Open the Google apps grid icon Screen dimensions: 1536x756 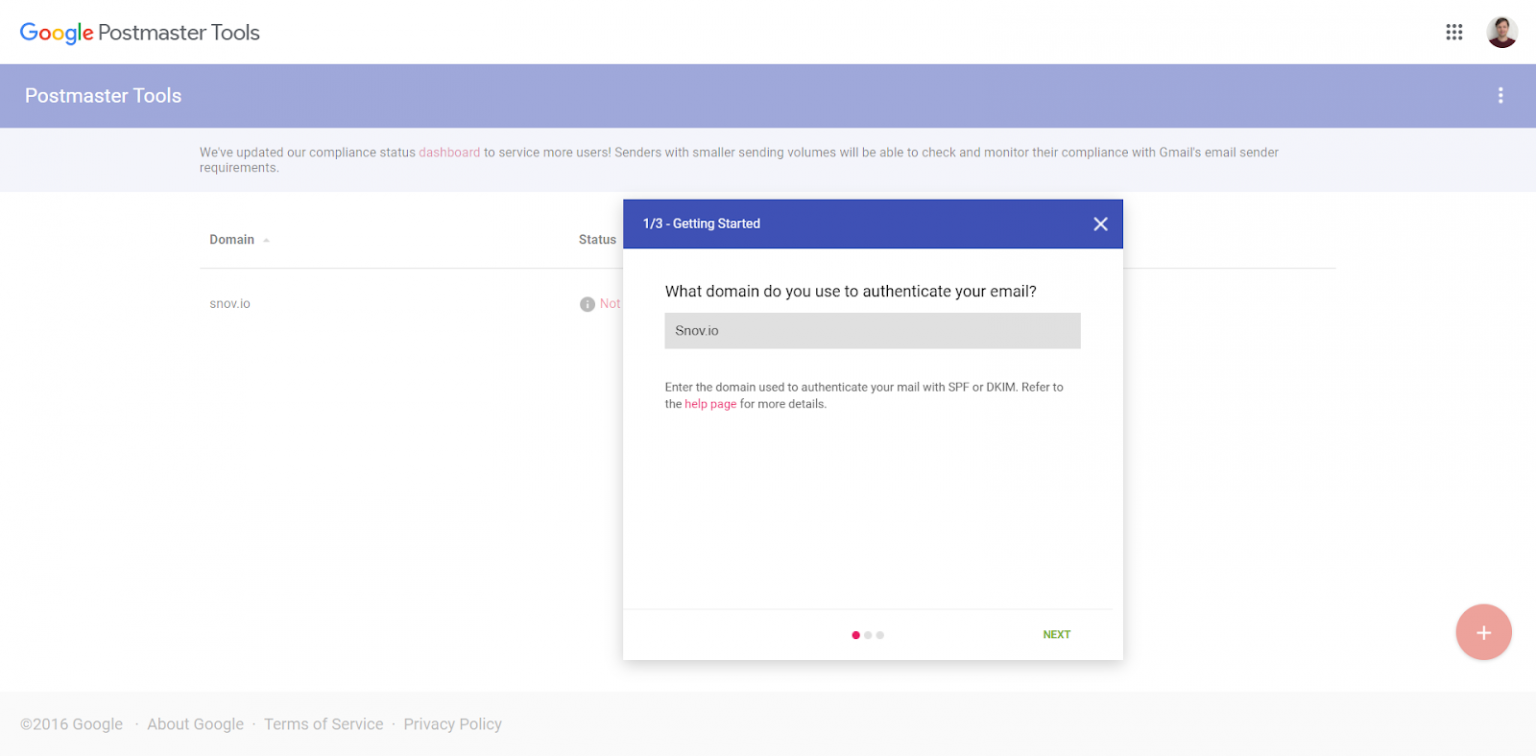[1454, 32]
